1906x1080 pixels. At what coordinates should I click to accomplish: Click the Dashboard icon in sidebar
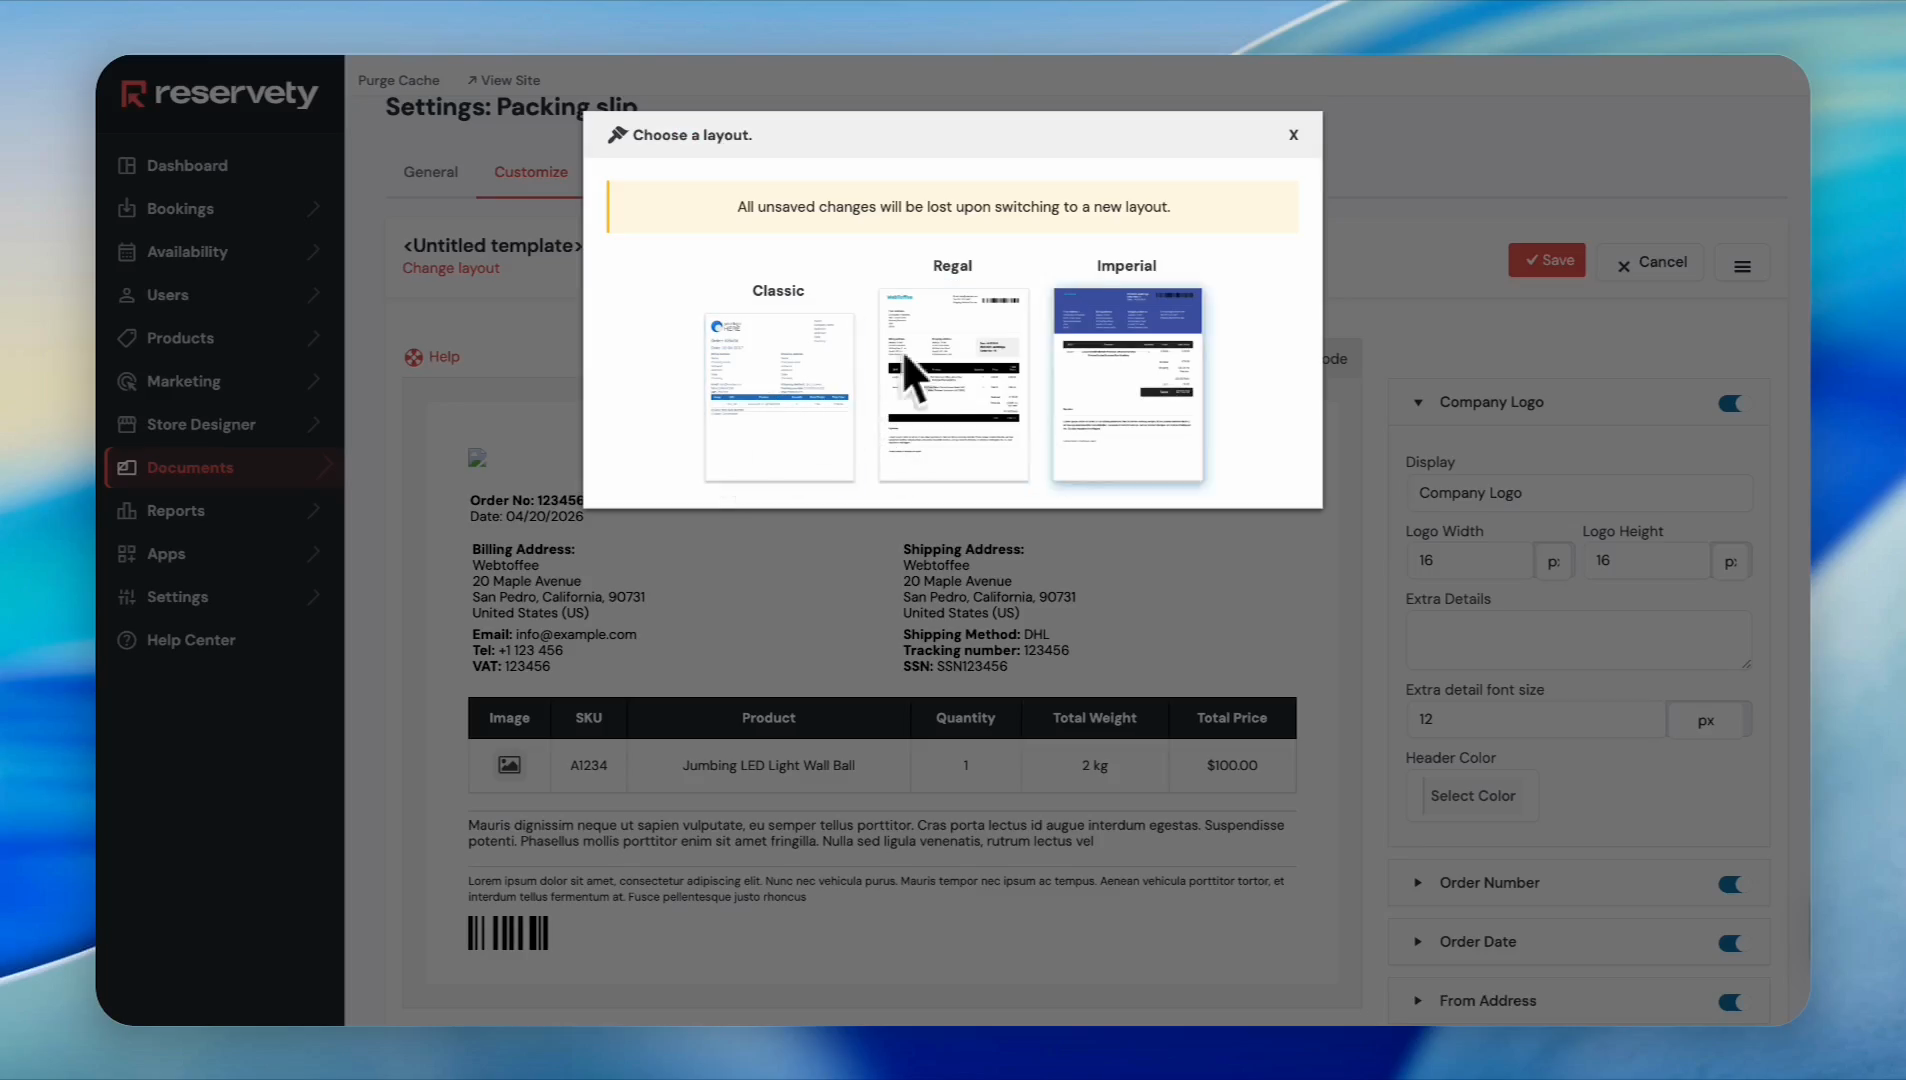click(127, 166)
